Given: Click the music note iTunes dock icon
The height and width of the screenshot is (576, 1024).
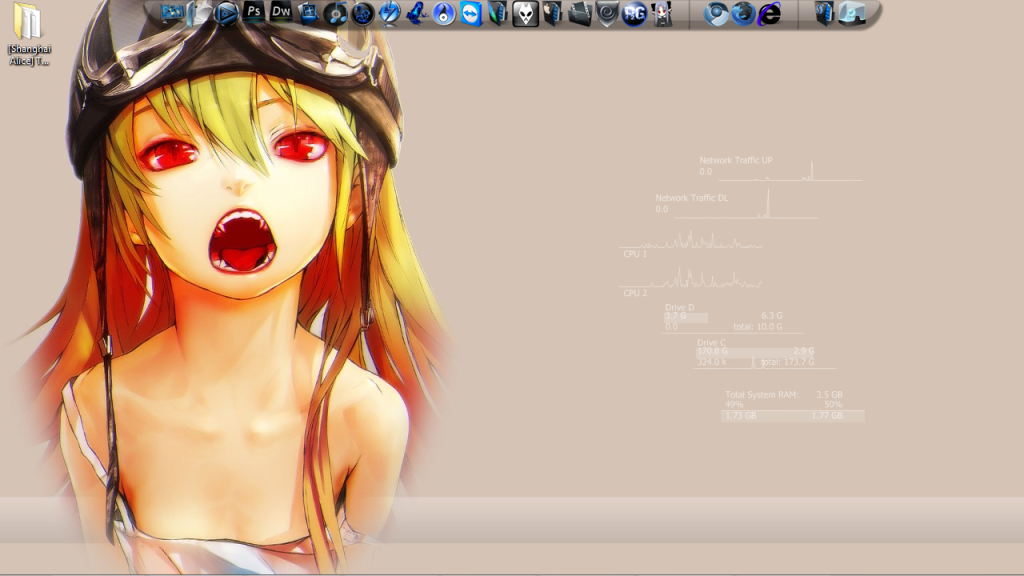Looking at the screenshot, I should pyautogui.click(x=335, y=14).
